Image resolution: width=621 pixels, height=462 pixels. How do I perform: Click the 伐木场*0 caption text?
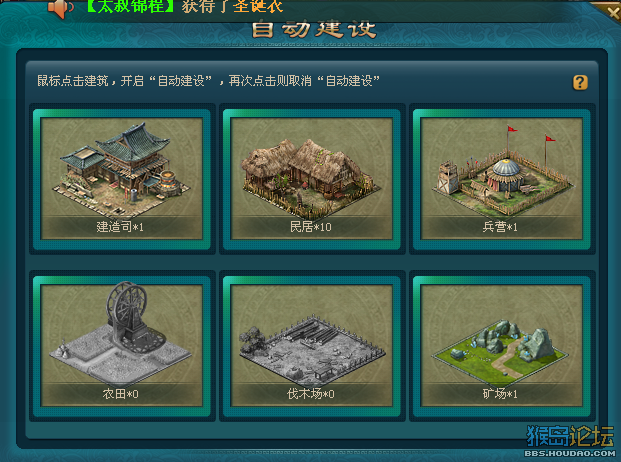[x=310, y=394]
